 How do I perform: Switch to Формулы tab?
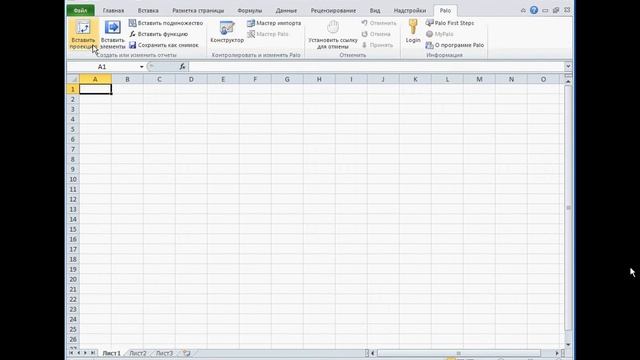[x=249, y=11]
